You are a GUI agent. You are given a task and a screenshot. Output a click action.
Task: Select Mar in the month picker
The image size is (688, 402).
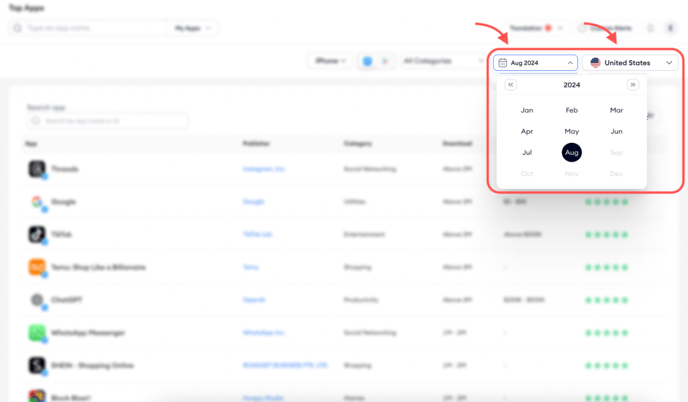click(x=616, y=110)
